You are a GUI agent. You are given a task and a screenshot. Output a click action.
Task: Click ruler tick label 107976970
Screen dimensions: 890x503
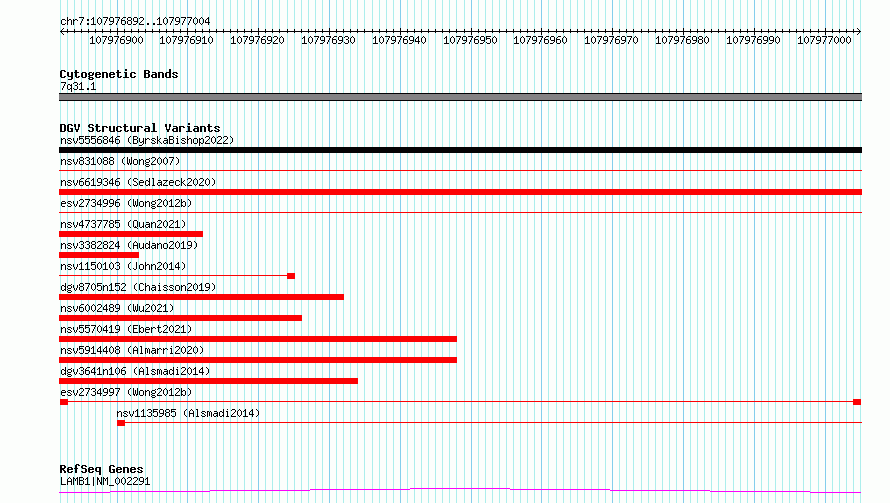[611, 40]
